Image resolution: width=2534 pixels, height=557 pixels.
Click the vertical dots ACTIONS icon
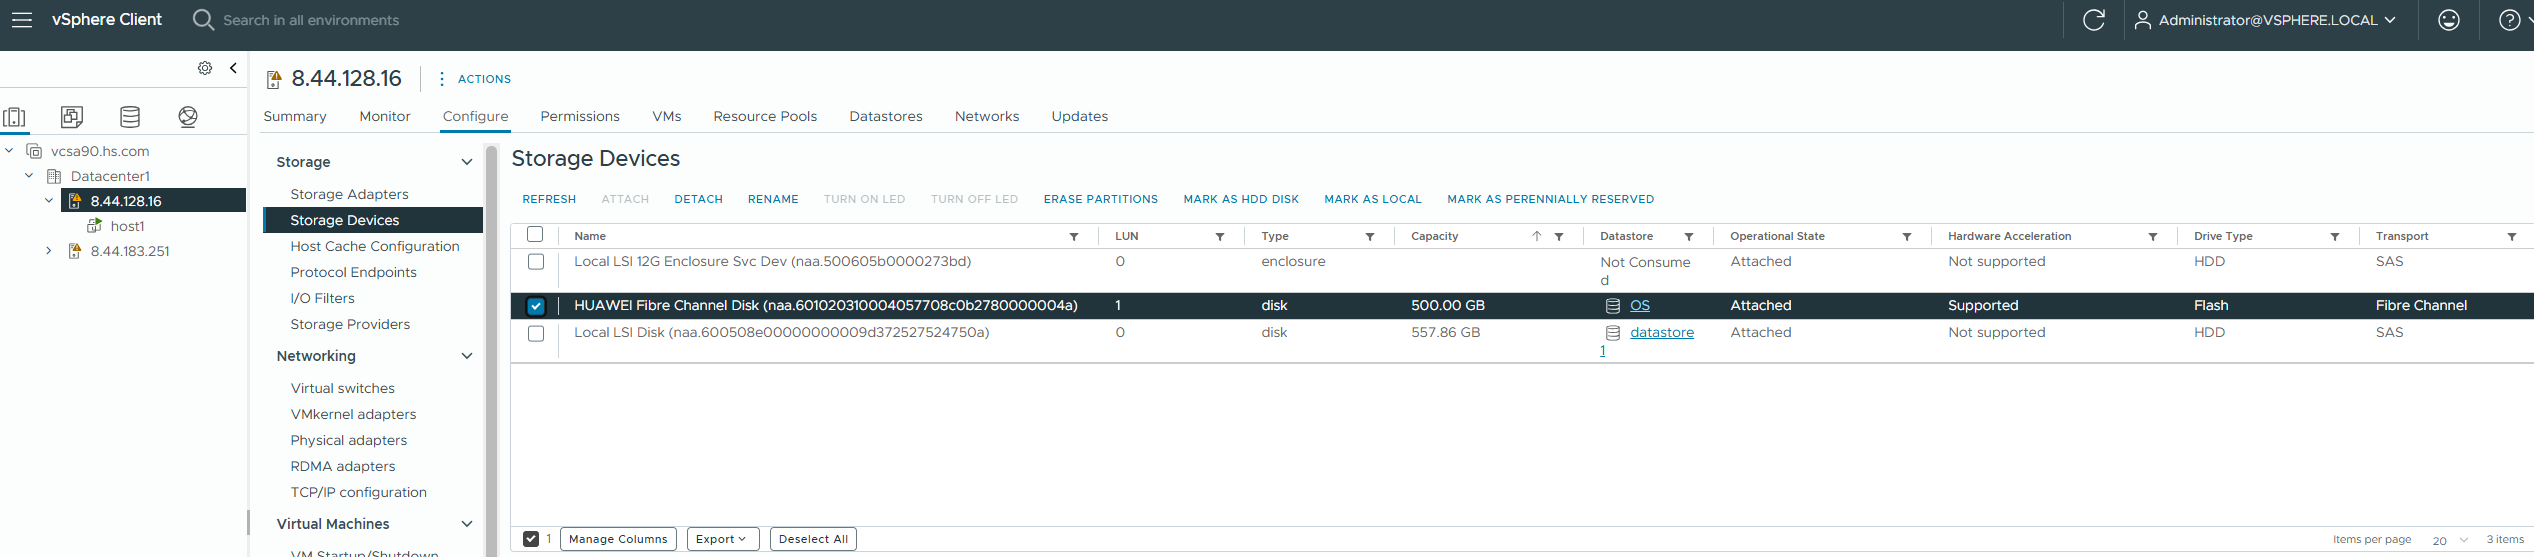pyautogui.click(x=442, y=79)
